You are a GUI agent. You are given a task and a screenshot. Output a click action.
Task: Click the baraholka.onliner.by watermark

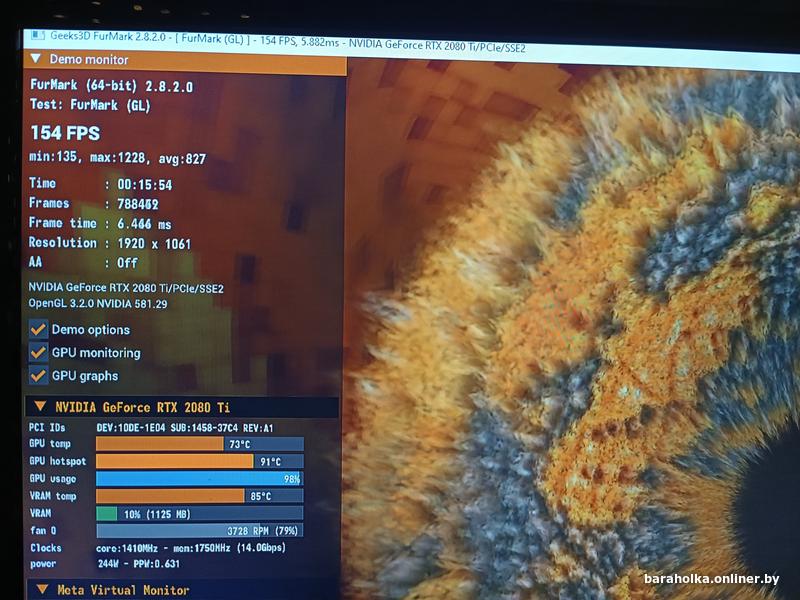click(711, 580)
